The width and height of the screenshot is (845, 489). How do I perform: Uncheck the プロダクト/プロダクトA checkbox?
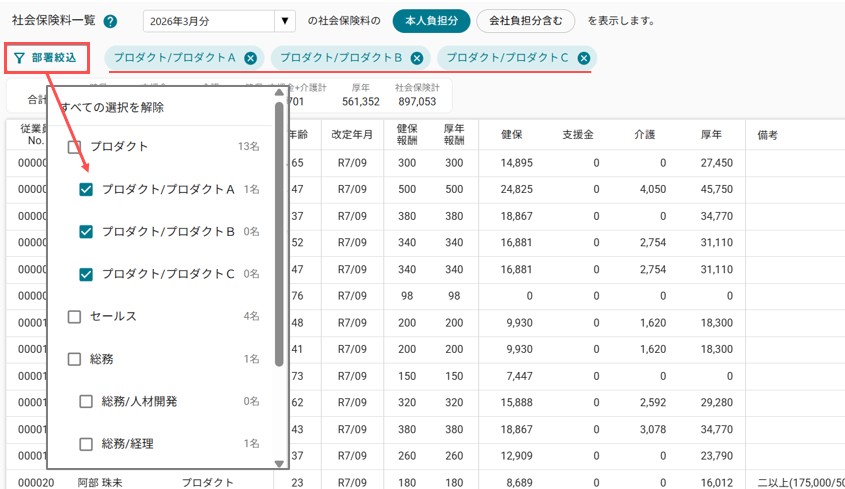tap(86, 189)
